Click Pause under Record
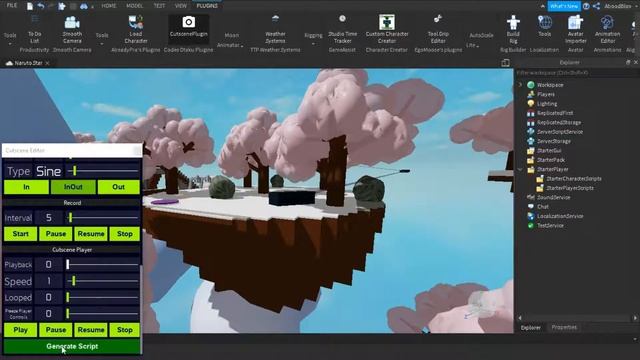Viewport: 640px width, 360px height. point(56,234)
